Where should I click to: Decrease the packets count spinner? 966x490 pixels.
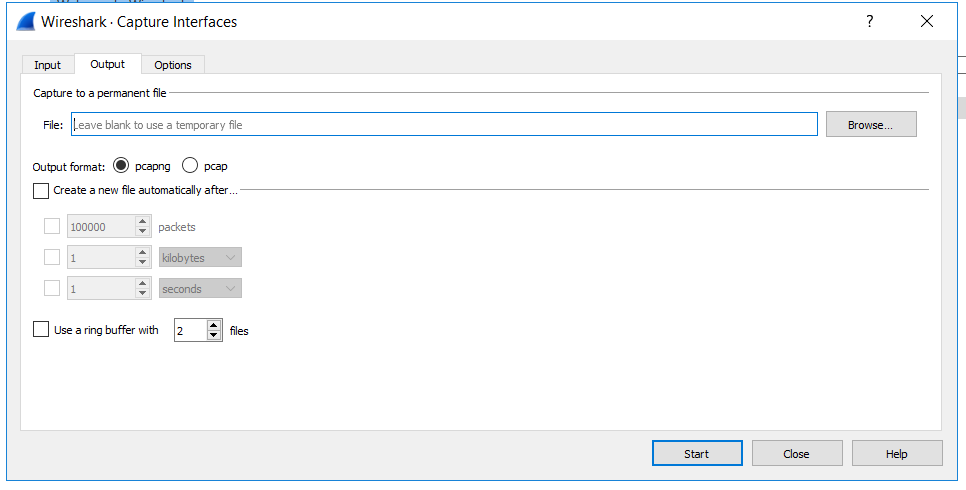tap(143, 232)
